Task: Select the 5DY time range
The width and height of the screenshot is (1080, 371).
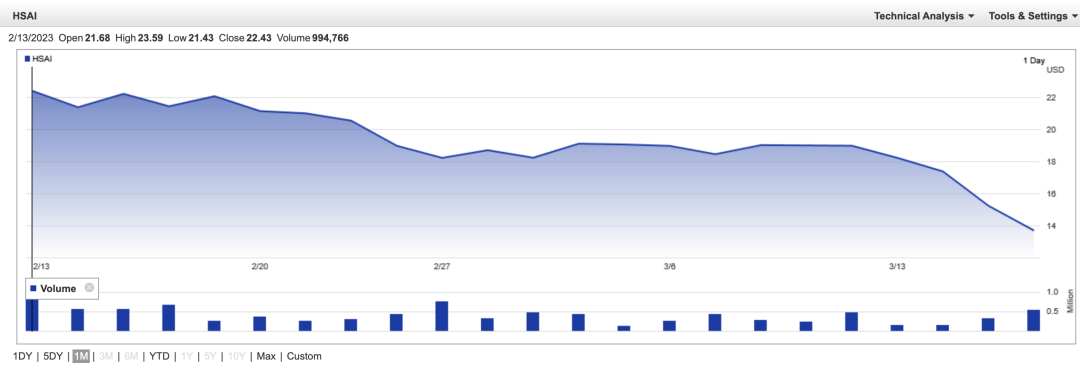Action: 53,357
